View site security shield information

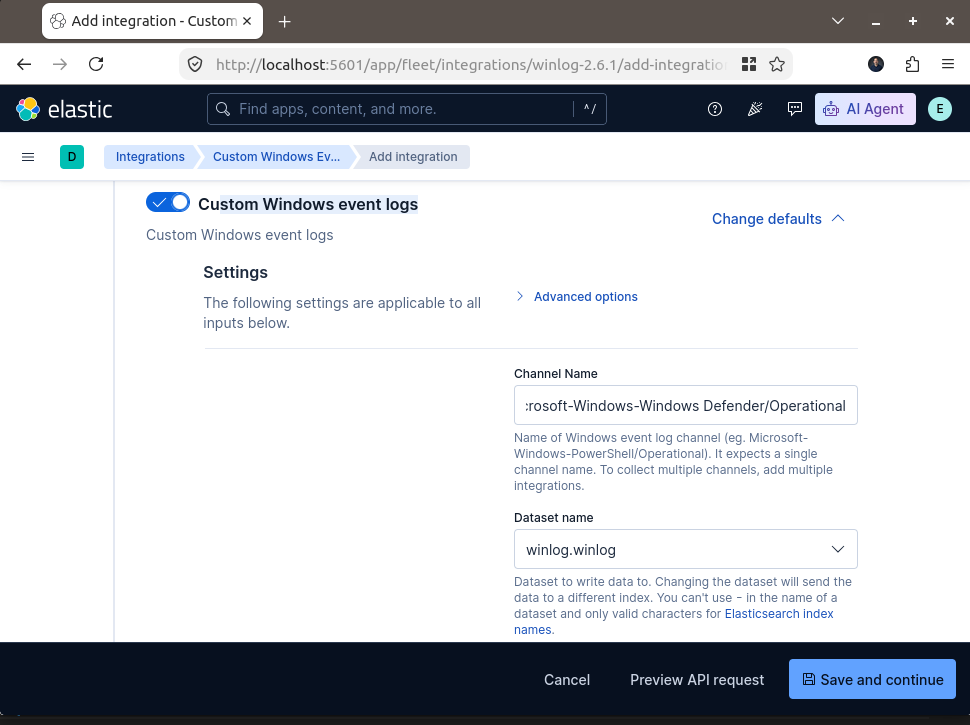tap(195, 64)
